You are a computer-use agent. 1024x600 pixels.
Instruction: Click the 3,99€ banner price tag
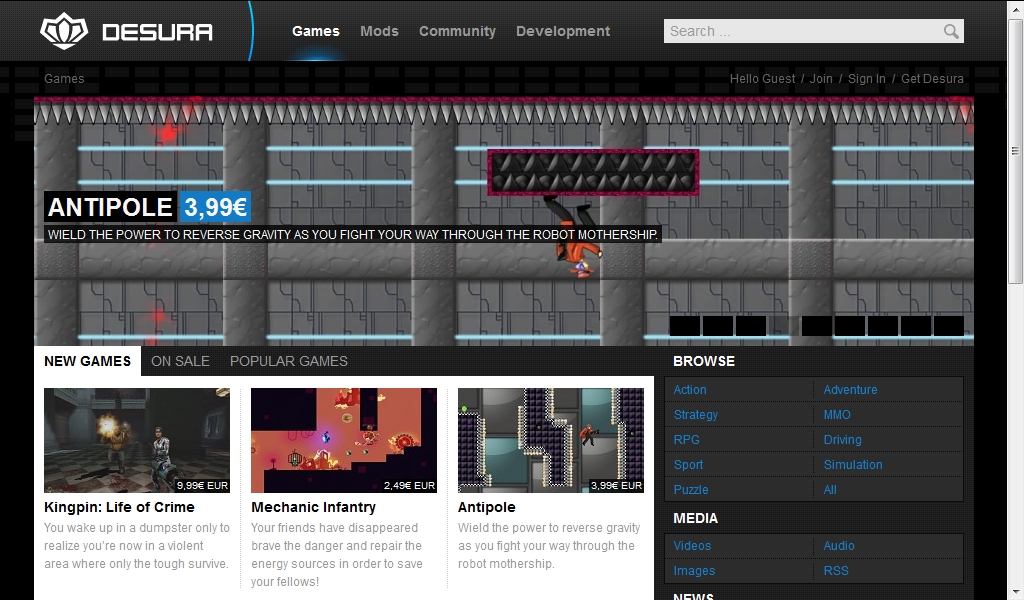216,208
